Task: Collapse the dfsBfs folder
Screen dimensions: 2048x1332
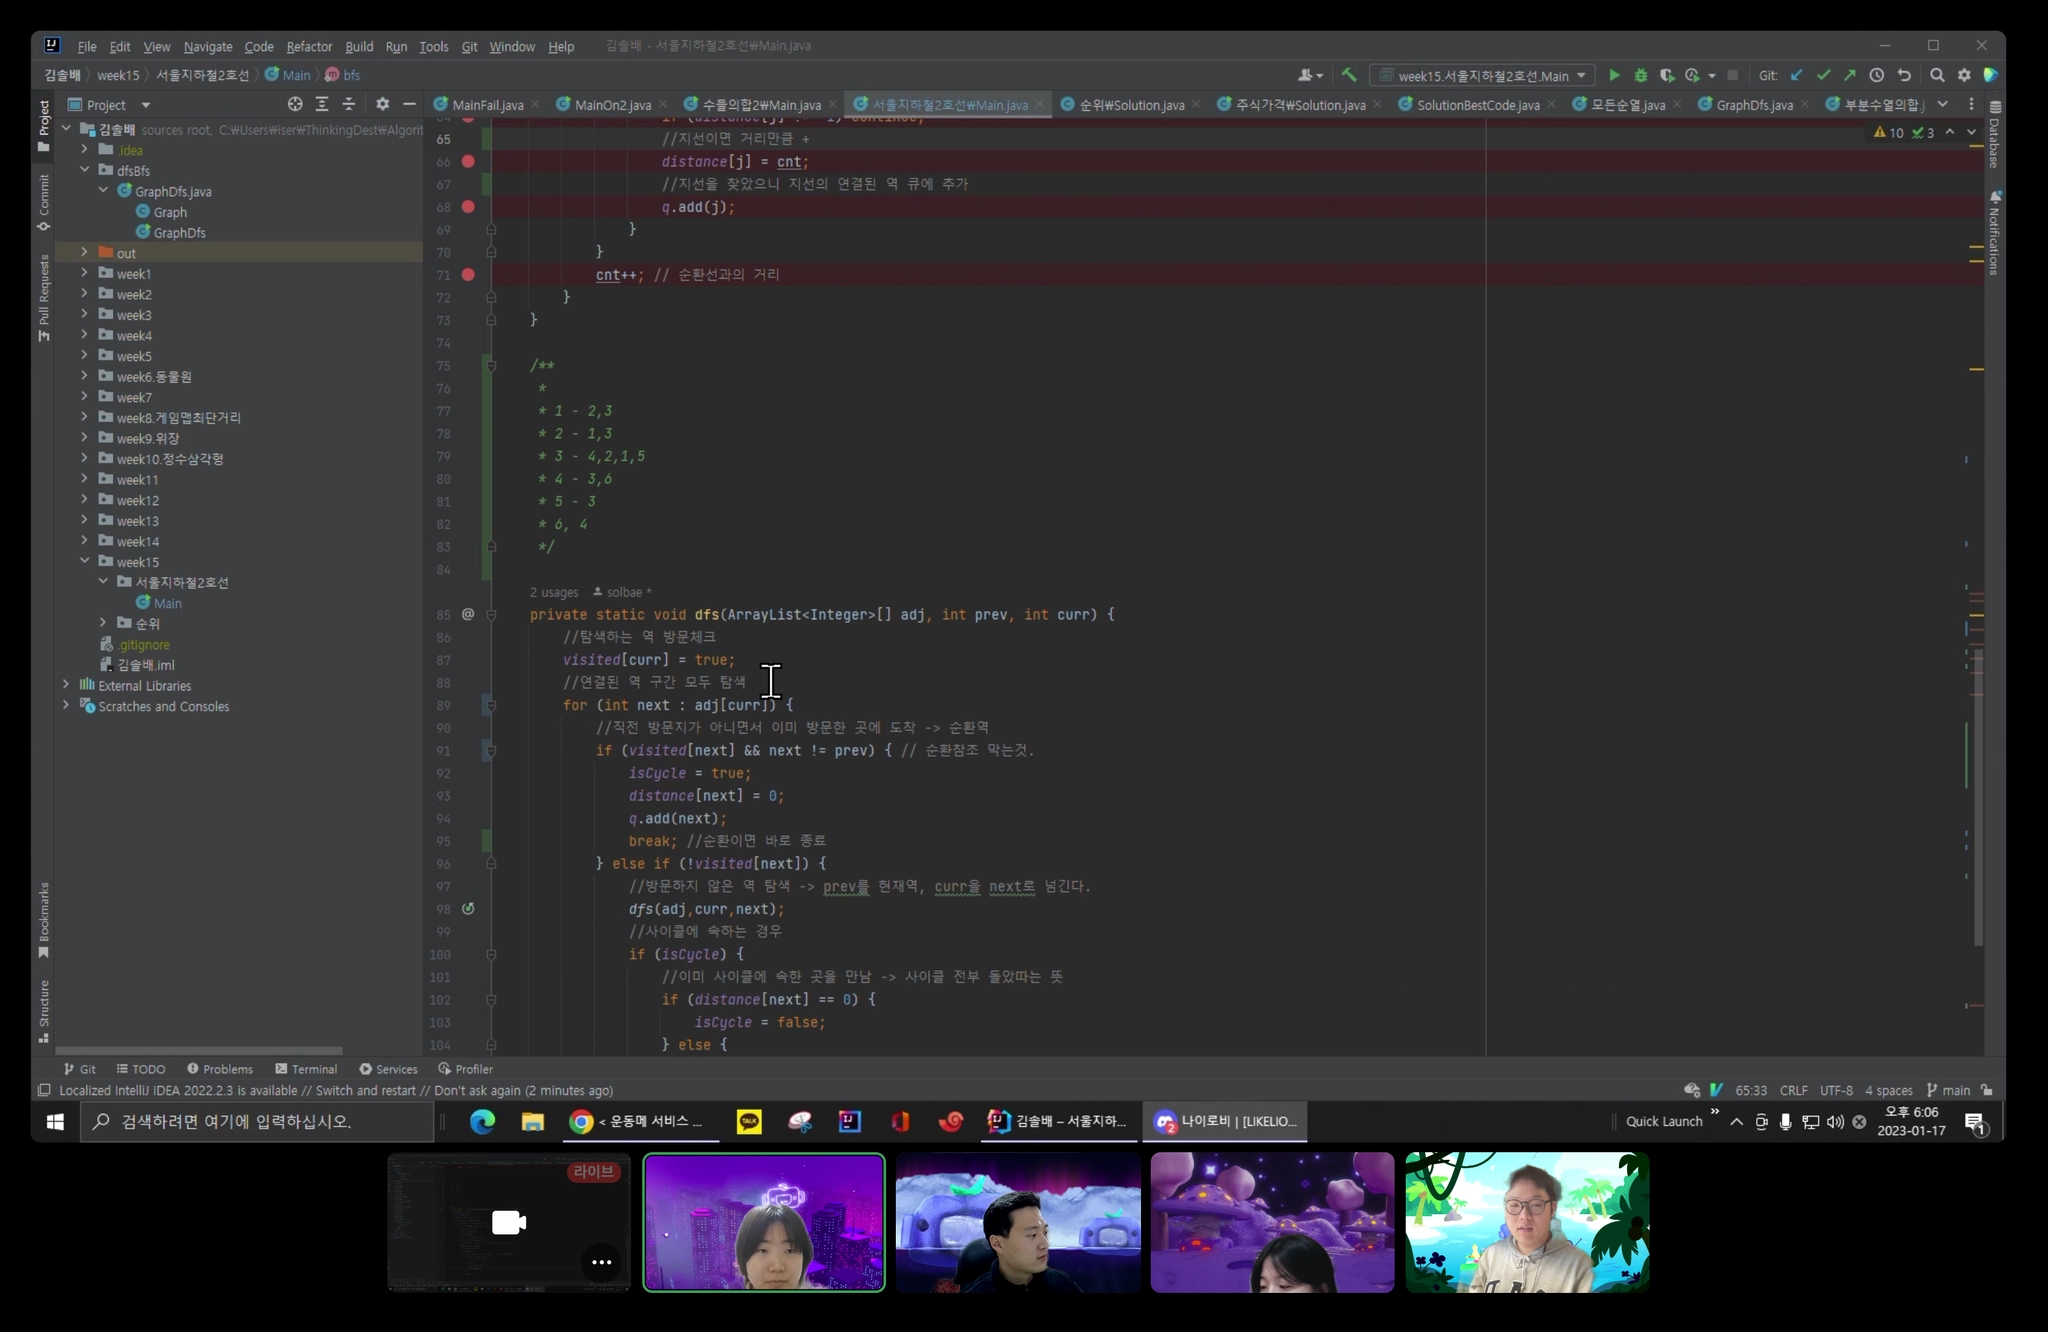Action: (x=85, y=170)
